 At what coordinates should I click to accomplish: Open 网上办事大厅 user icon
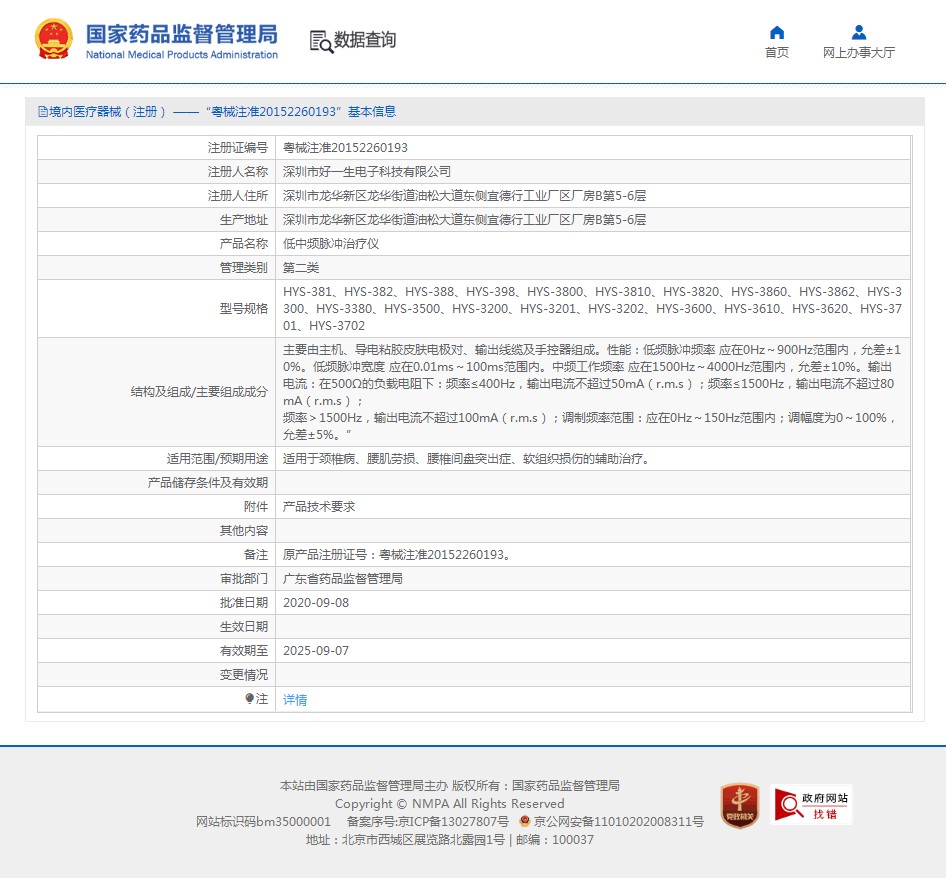pyautogui.click(x=859, y=33)
